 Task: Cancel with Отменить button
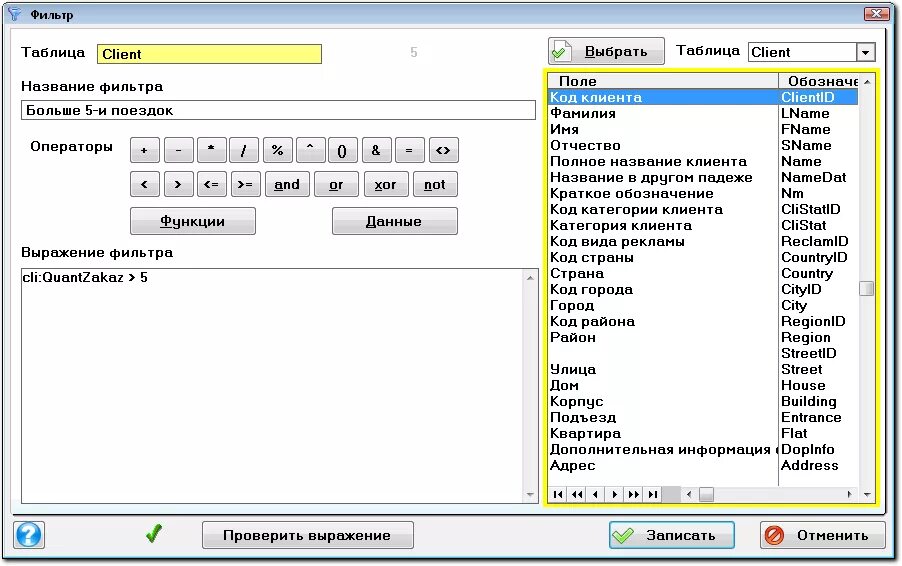point(823,536)
